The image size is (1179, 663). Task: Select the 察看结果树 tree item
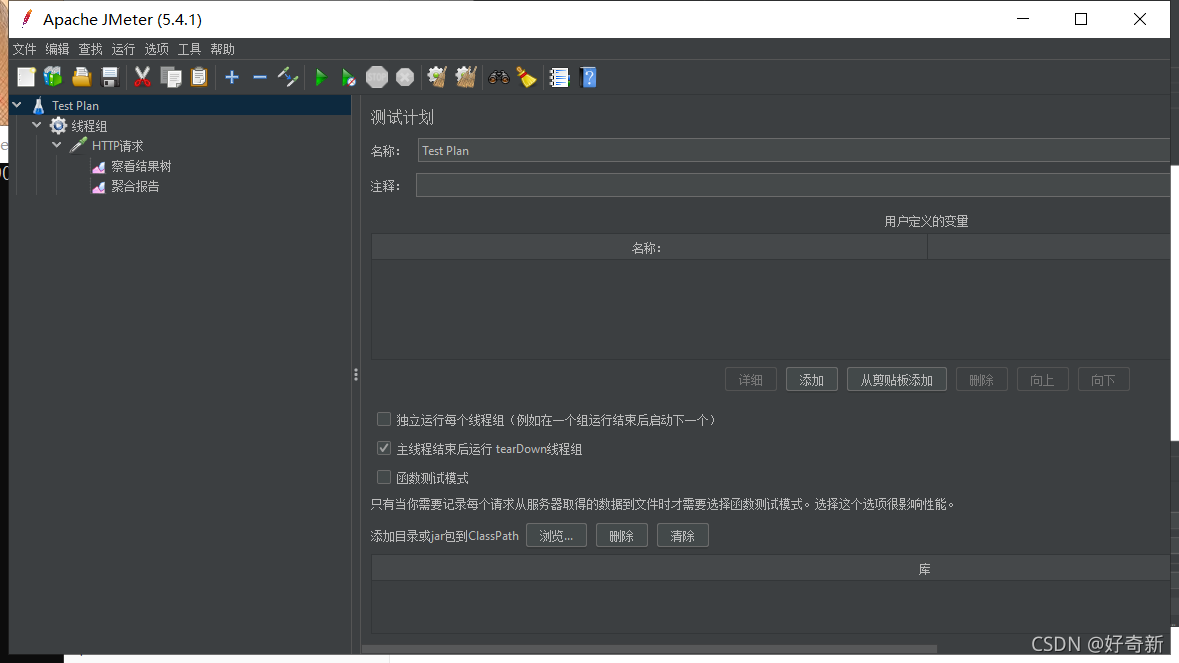[x=141, y=166]
